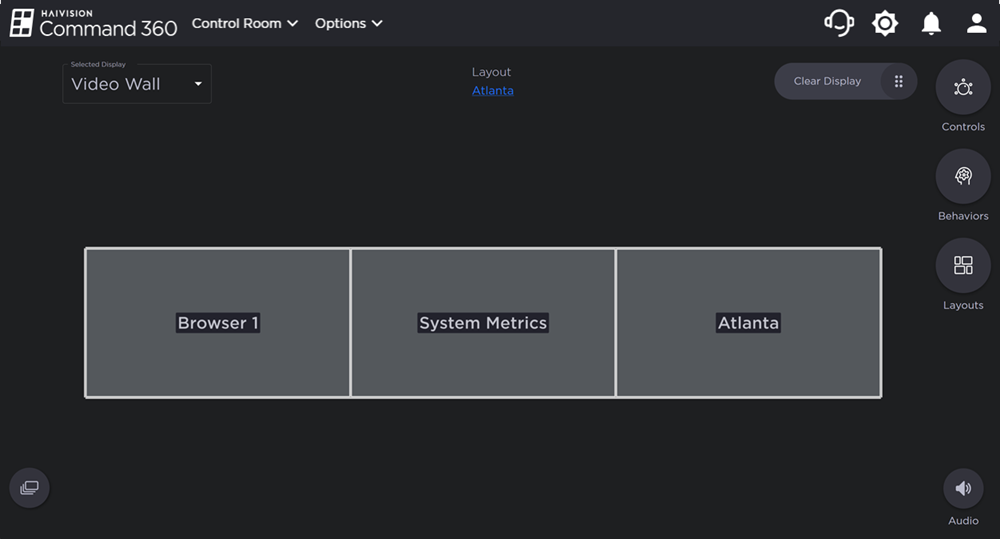The width and height of the screenshot is (1000, 539).
Task: Open the Behaviors panel icon
Action: pos(963,176)
